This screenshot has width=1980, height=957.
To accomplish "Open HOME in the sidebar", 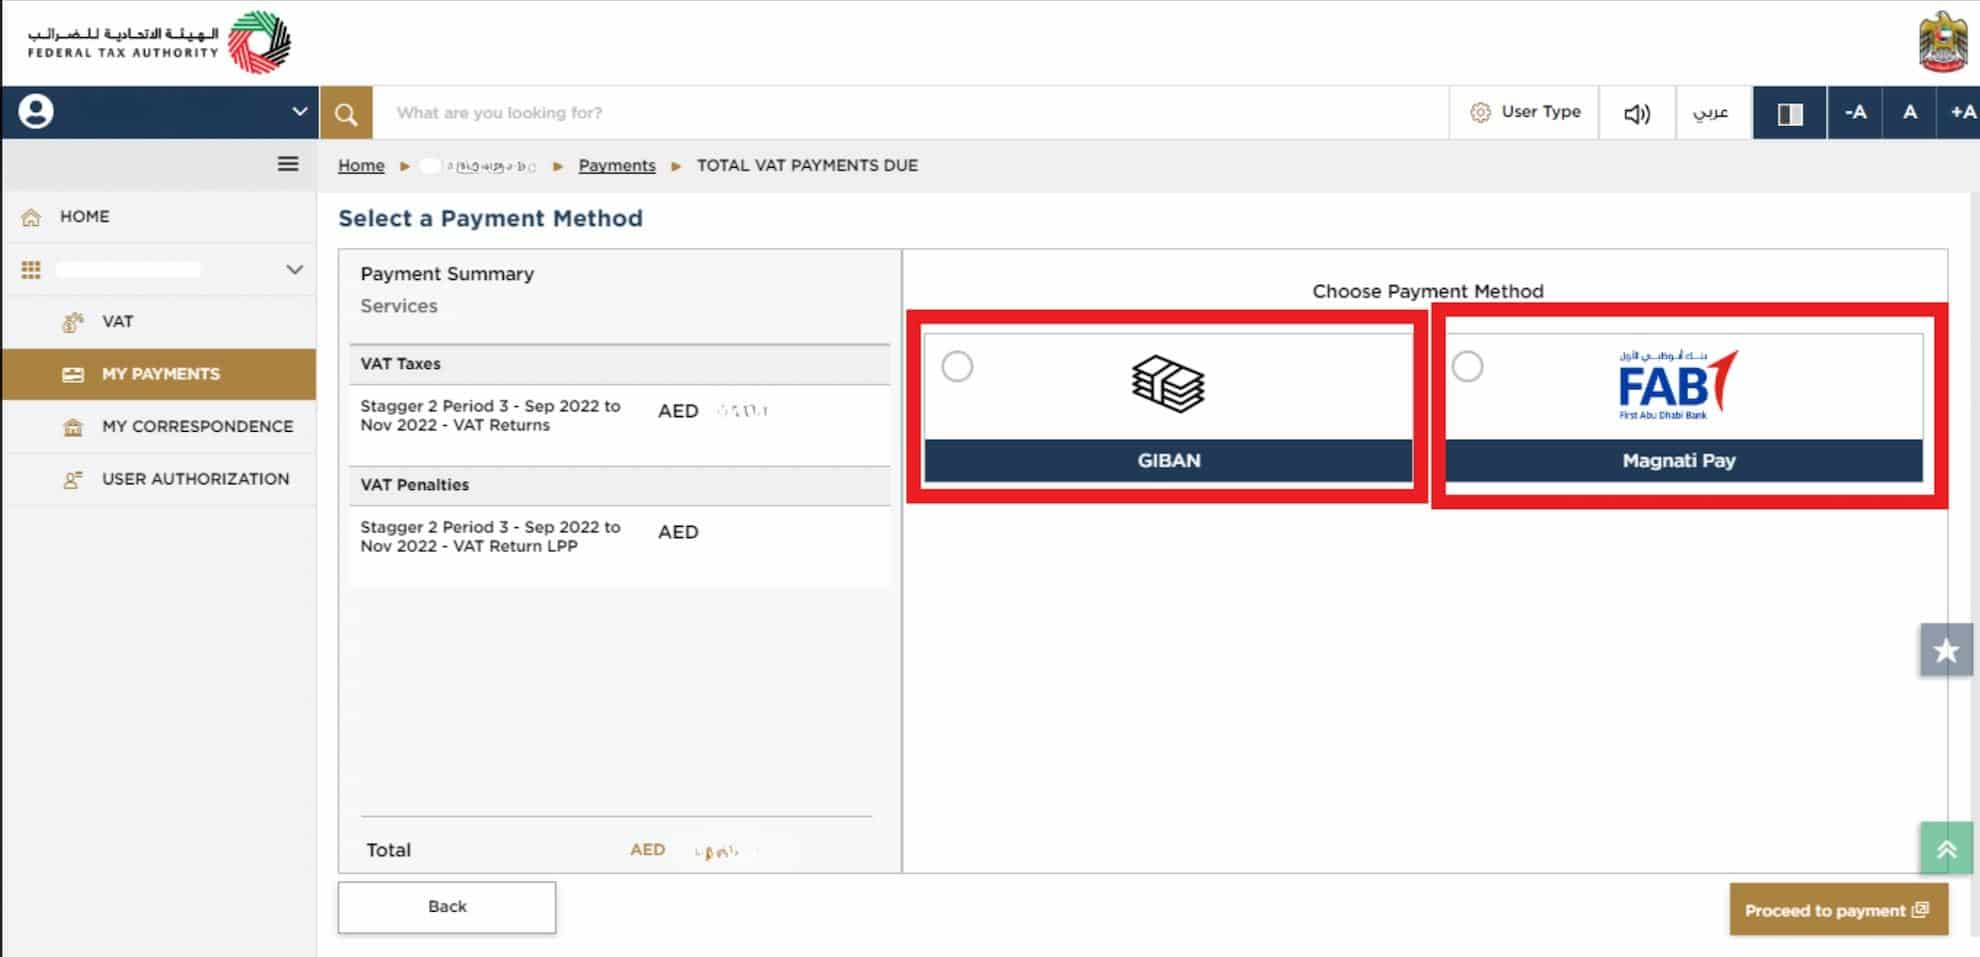I will [x=159, y=217].
